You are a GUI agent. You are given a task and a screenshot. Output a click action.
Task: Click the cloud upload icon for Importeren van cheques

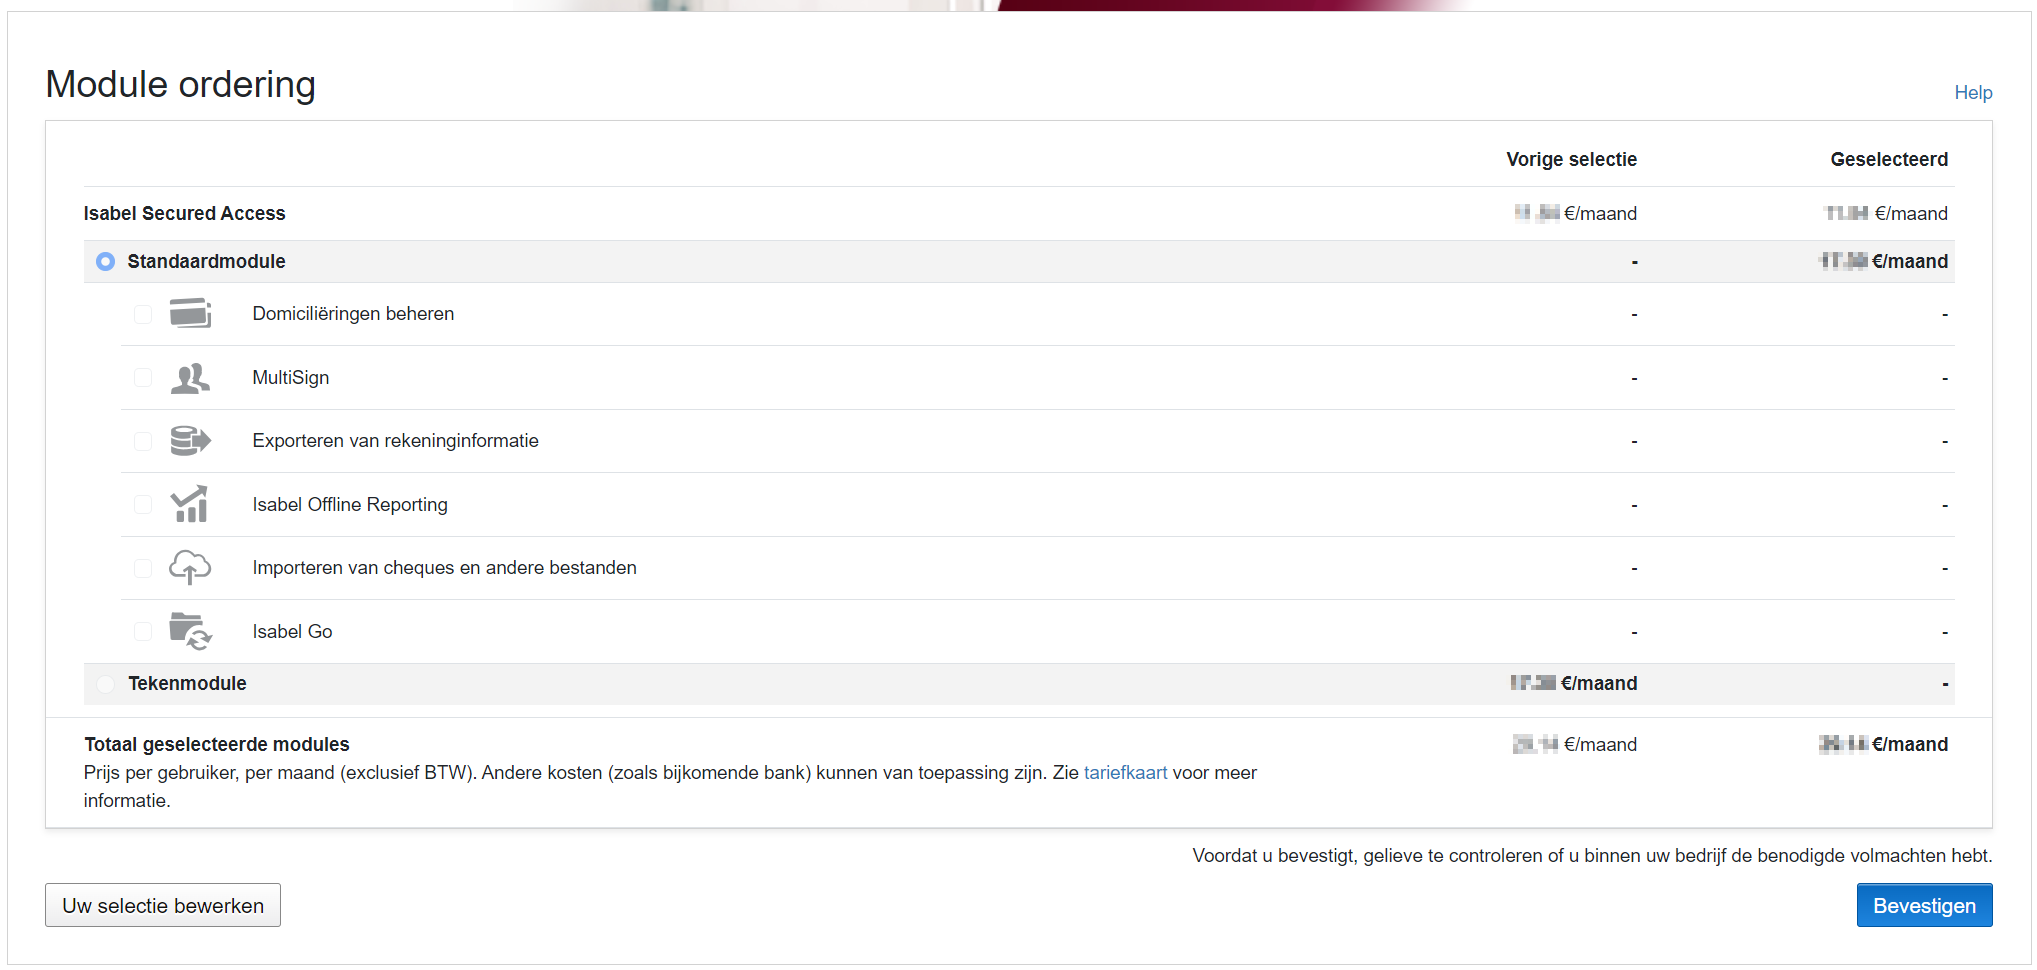click(190, 568)
